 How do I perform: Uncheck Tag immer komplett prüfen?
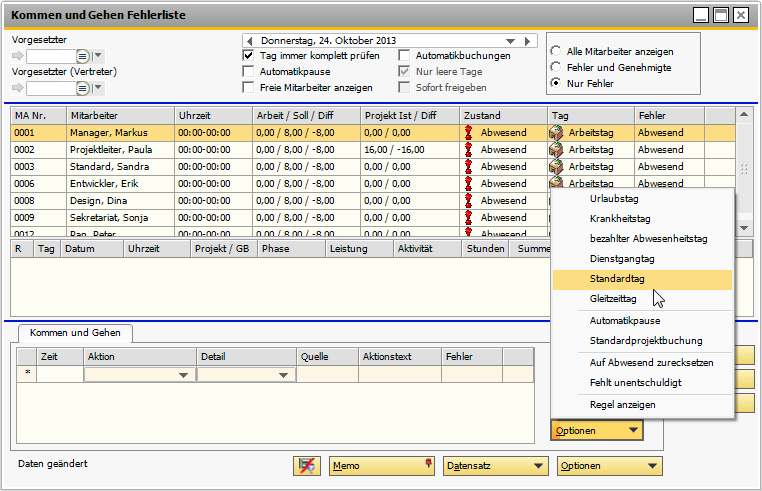point(249,56)
